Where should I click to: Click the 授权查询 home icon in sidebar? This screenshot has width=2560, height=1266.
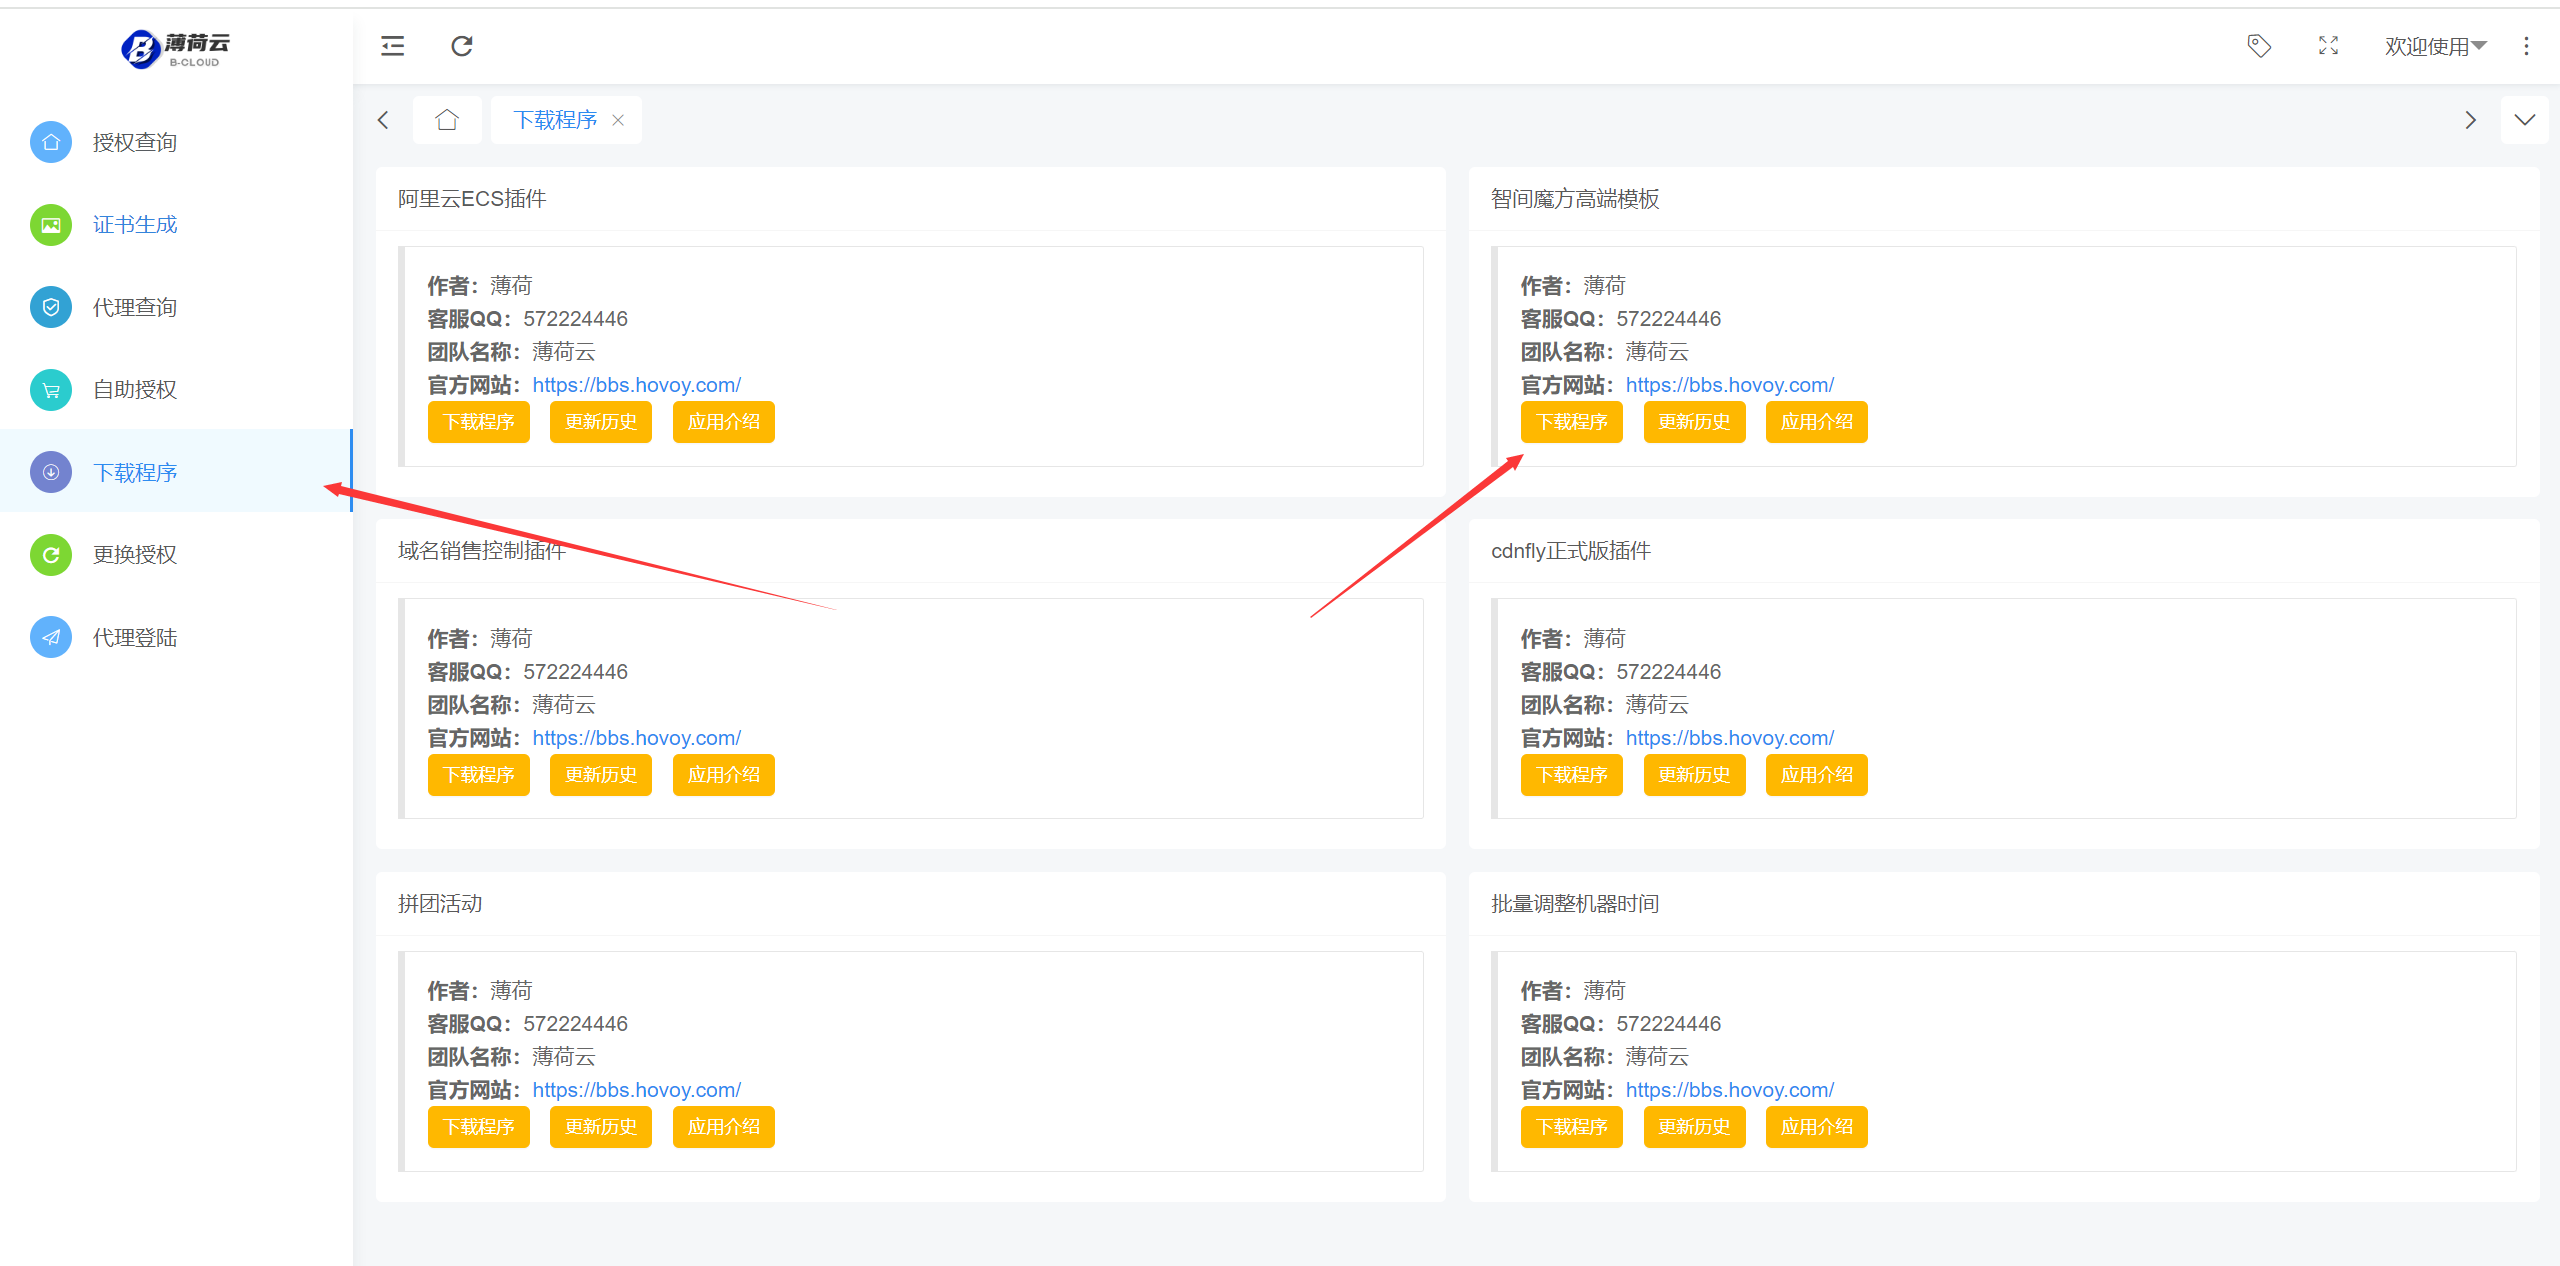tap(51, 142)
